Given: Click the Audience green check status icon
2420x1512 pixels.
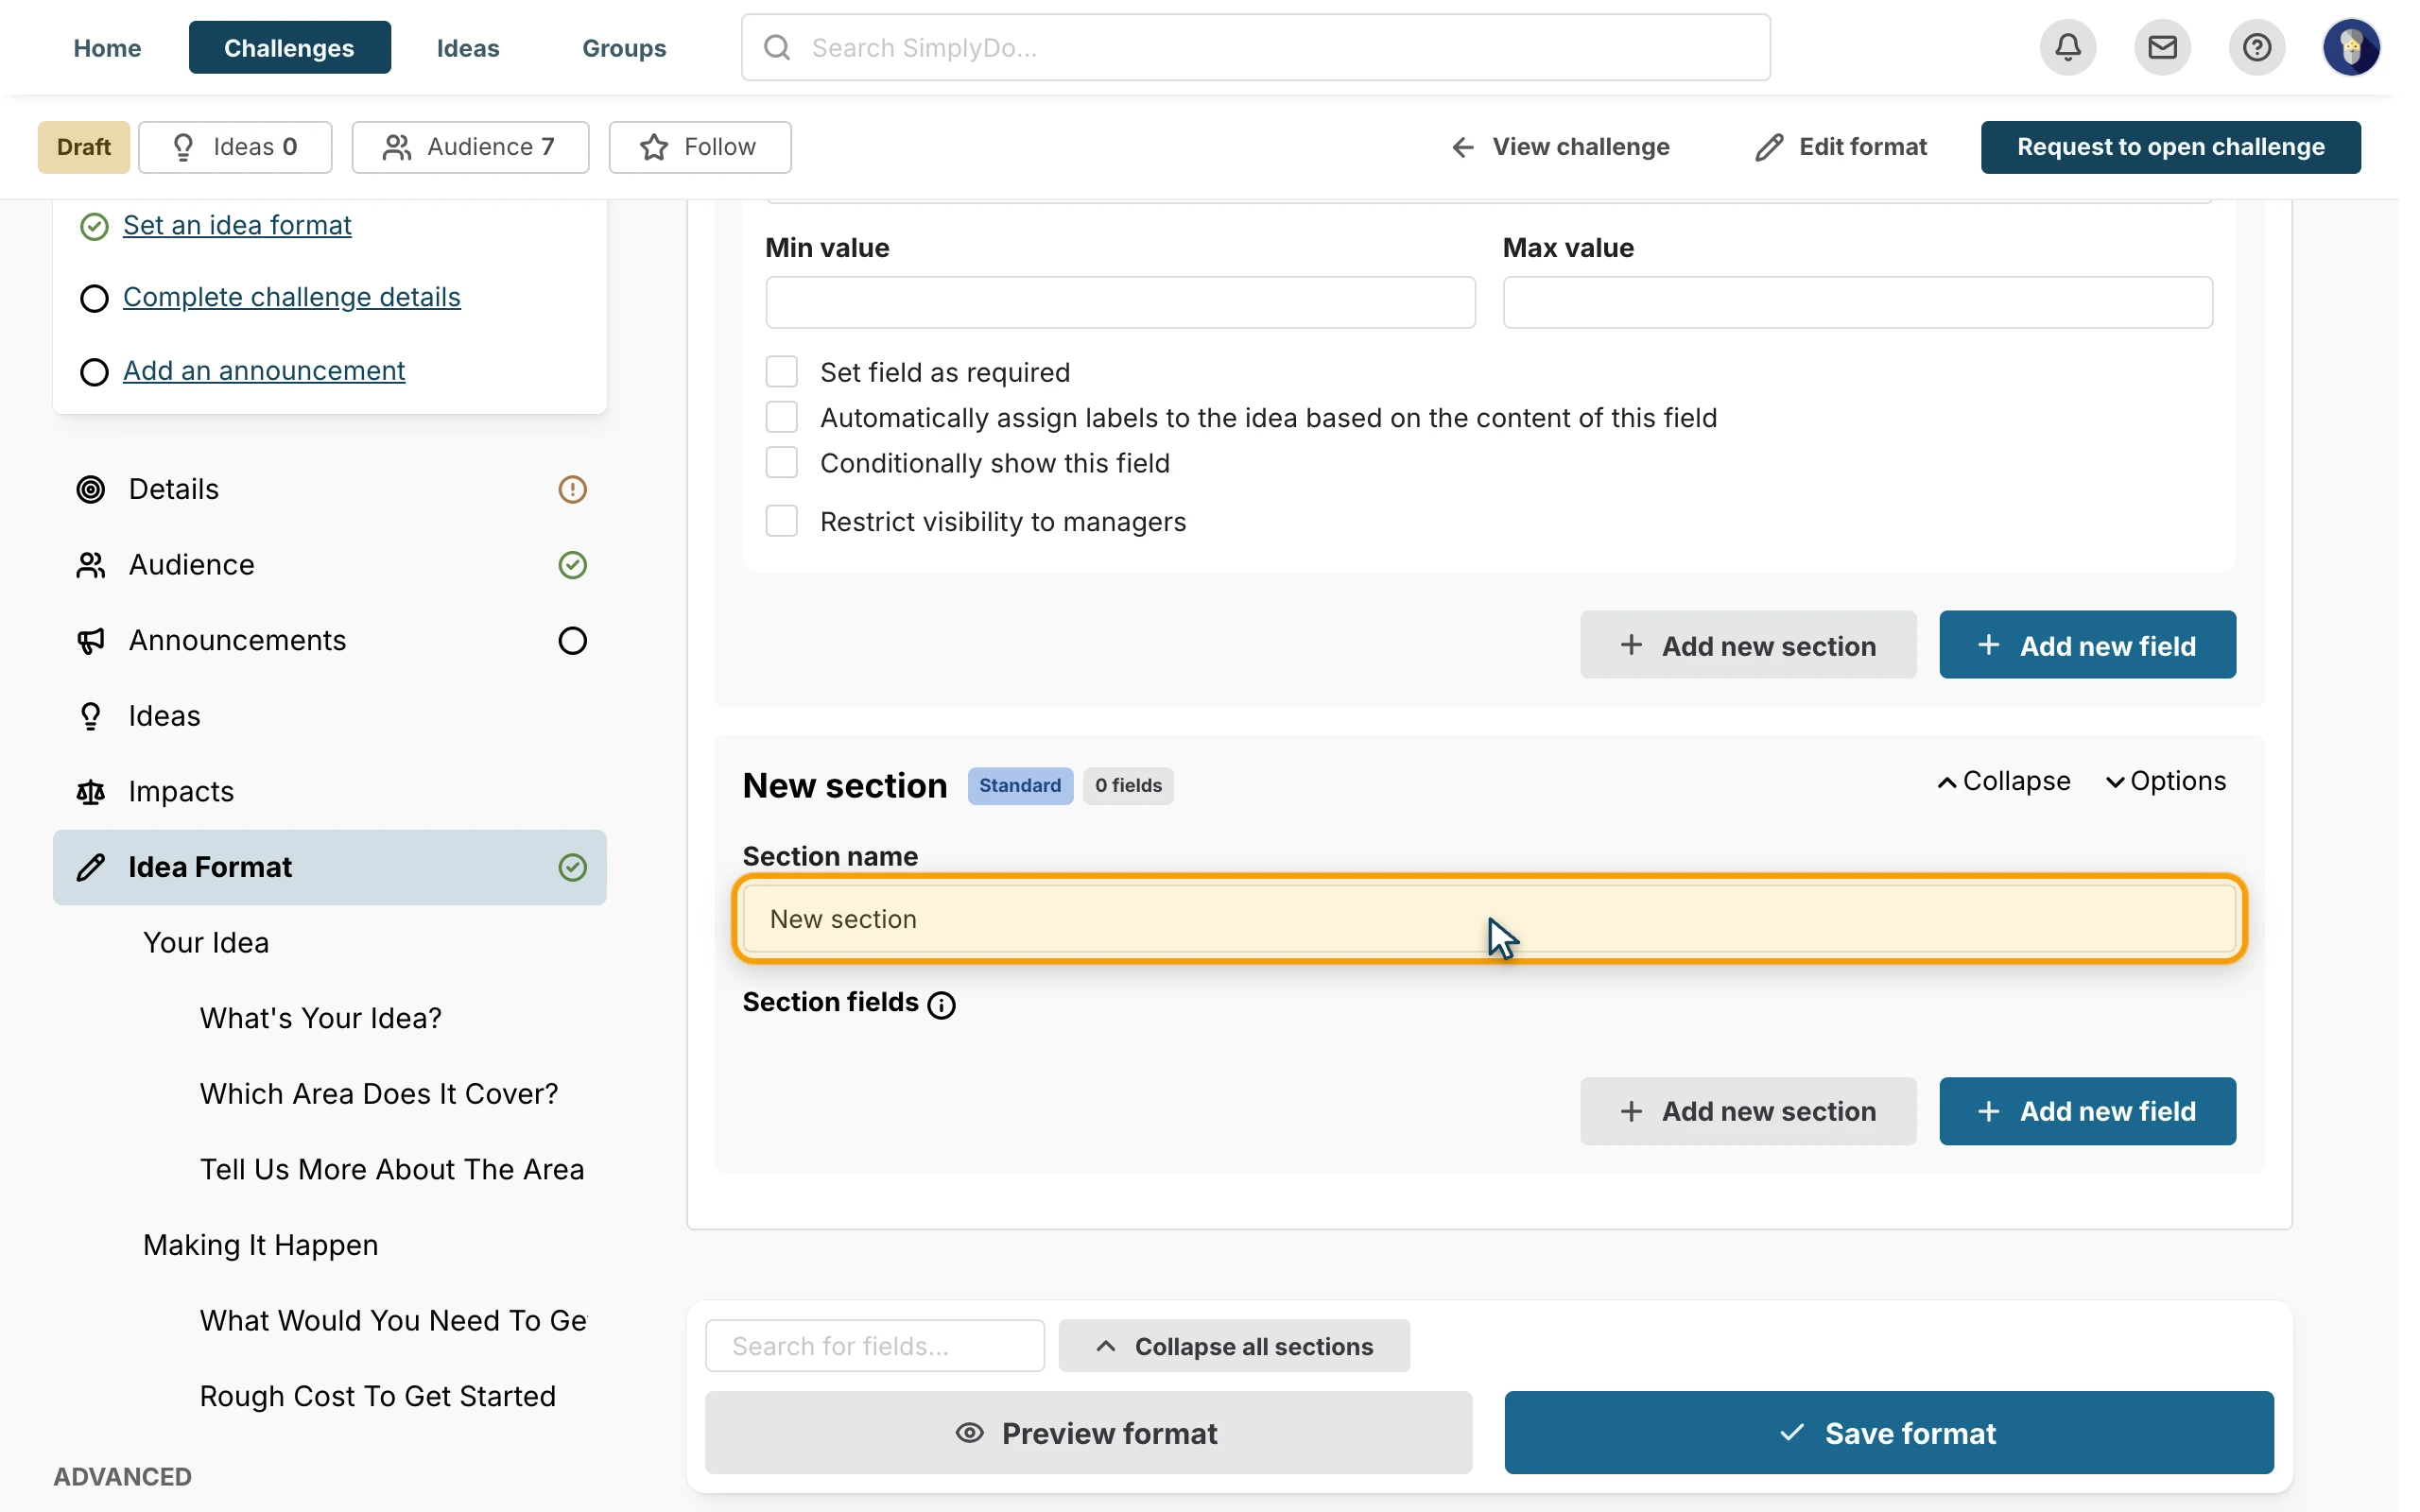Looking at the screenshot, I should pos(572,565).
